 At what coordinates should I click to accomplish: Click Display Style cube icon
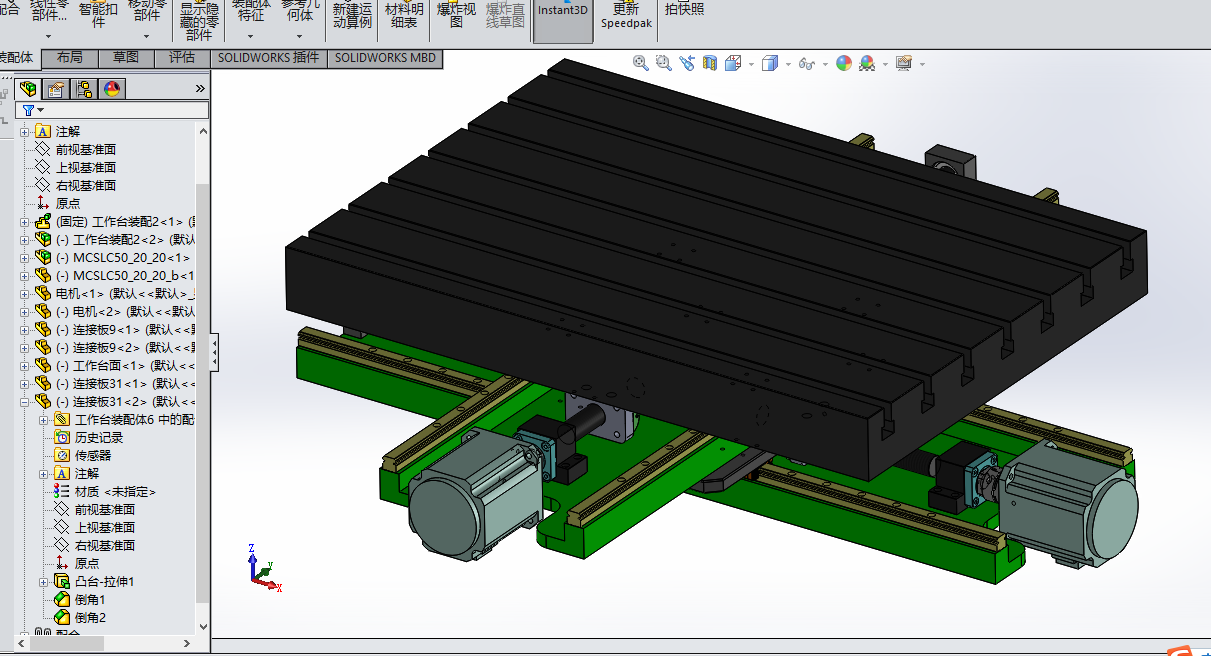pos(770,63)
